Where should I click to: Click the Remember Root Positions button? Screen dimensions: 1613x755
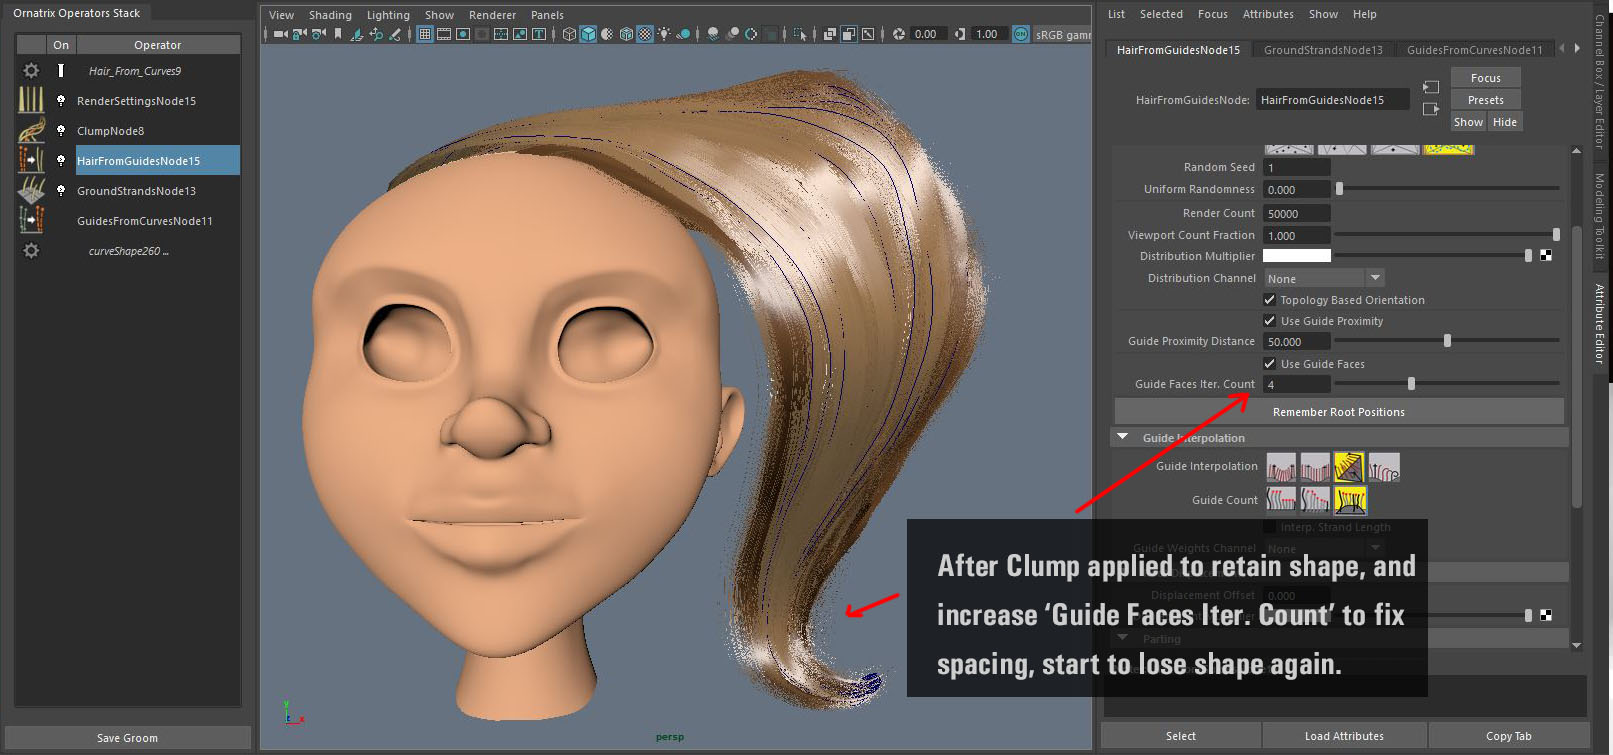click(1338, 412)
